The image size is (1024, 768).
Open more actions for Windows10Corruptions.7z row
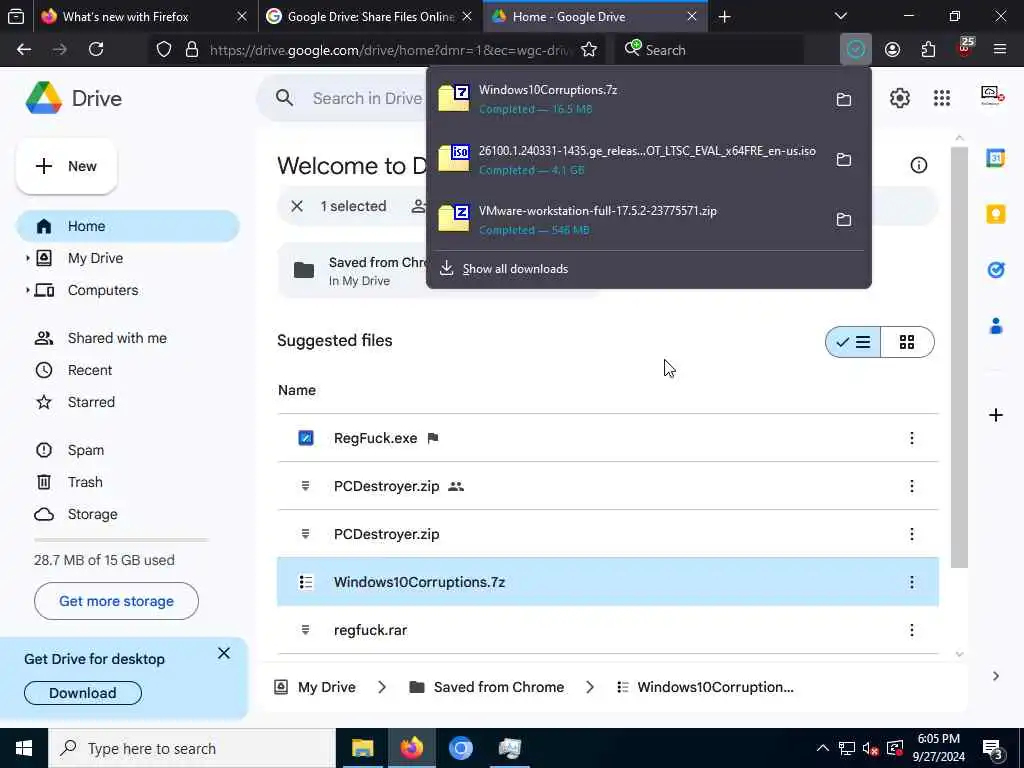click(912, 582)
